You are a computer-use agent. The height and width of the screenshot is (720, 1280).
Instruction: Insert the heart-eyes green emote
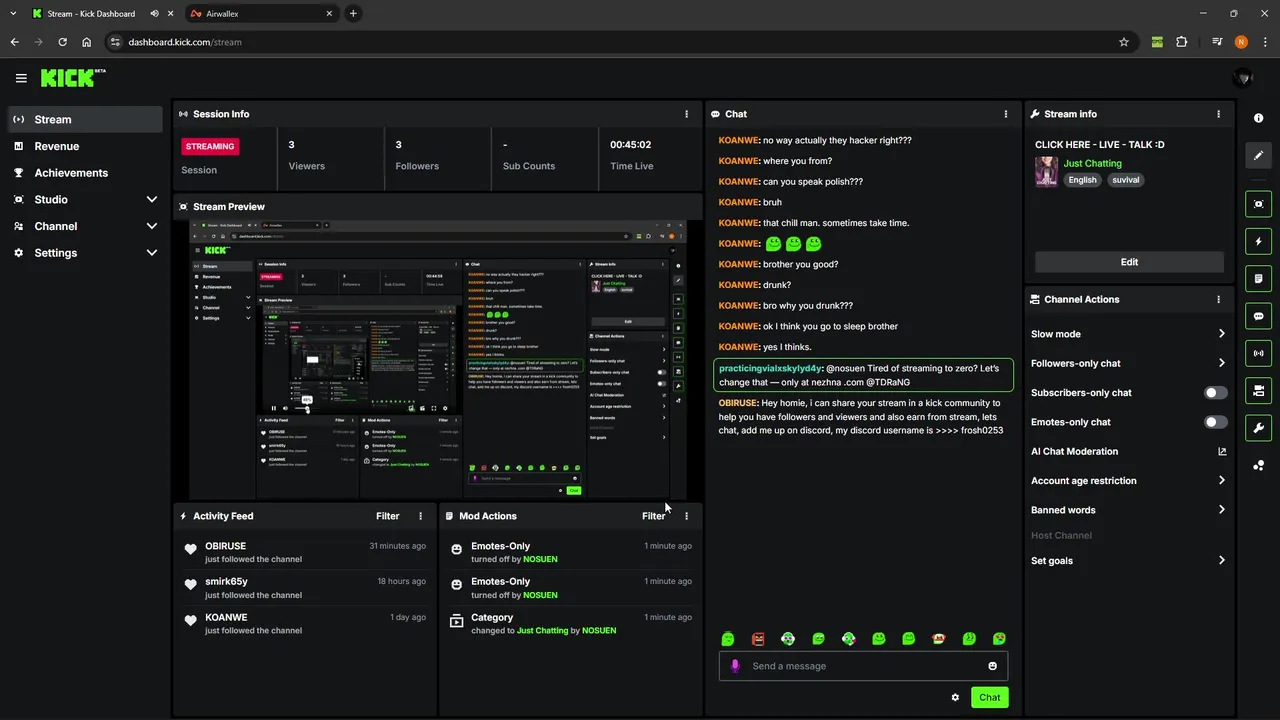coord(999,639)
